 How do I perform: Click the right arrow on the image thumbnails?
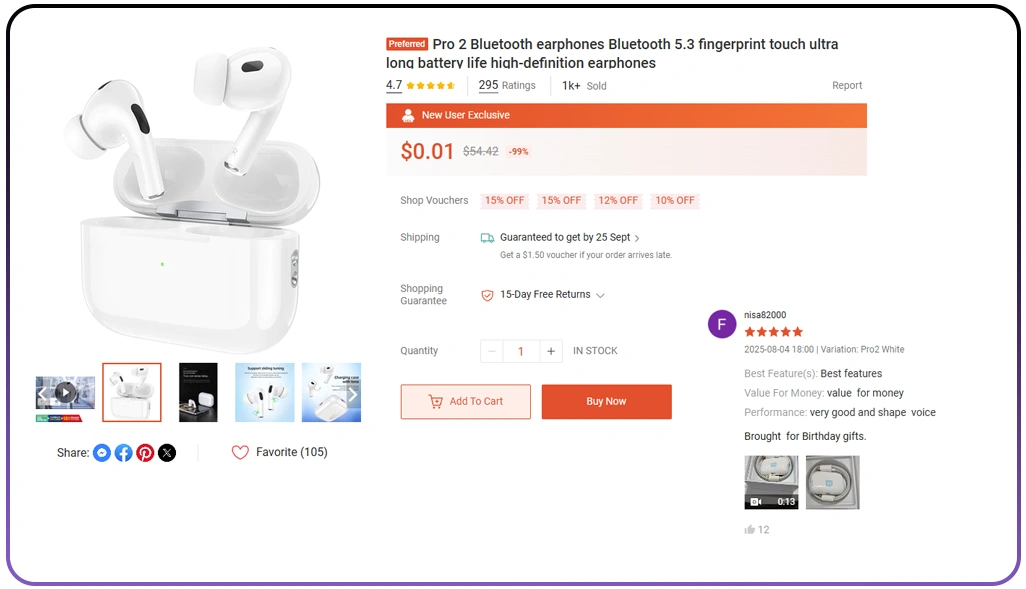(352, 394)
